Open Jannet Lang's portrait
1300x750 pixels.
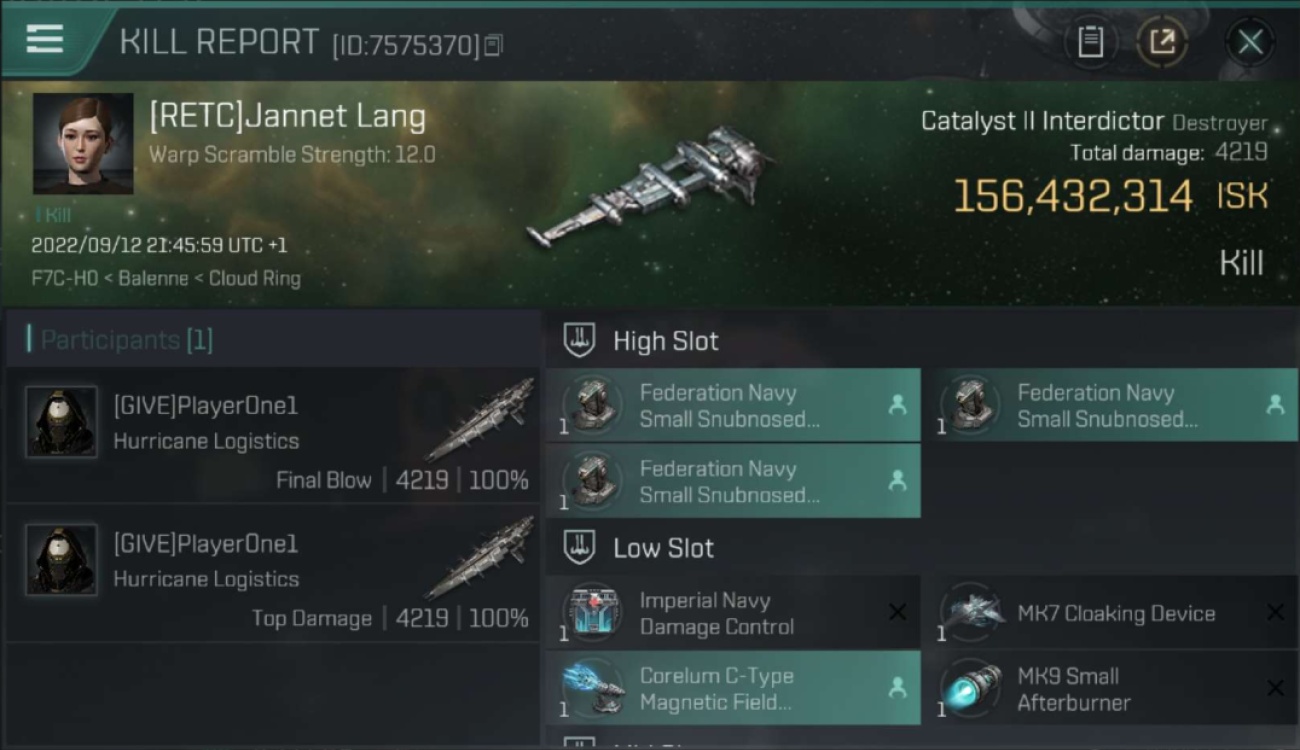(83, 143)
